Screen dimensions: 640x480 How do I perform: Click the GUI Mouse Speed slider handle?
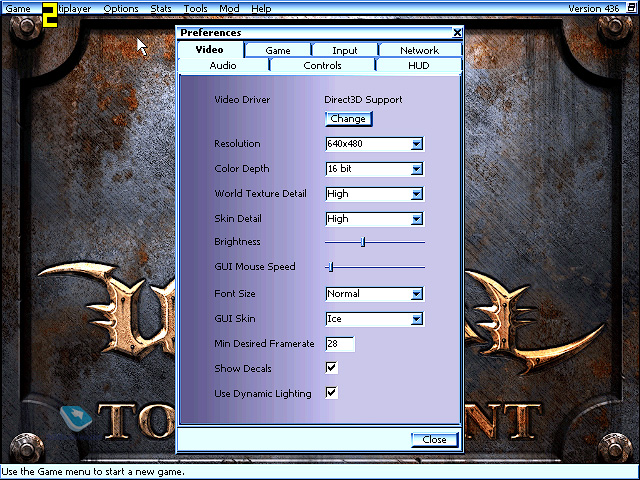[x=331, y=267]
